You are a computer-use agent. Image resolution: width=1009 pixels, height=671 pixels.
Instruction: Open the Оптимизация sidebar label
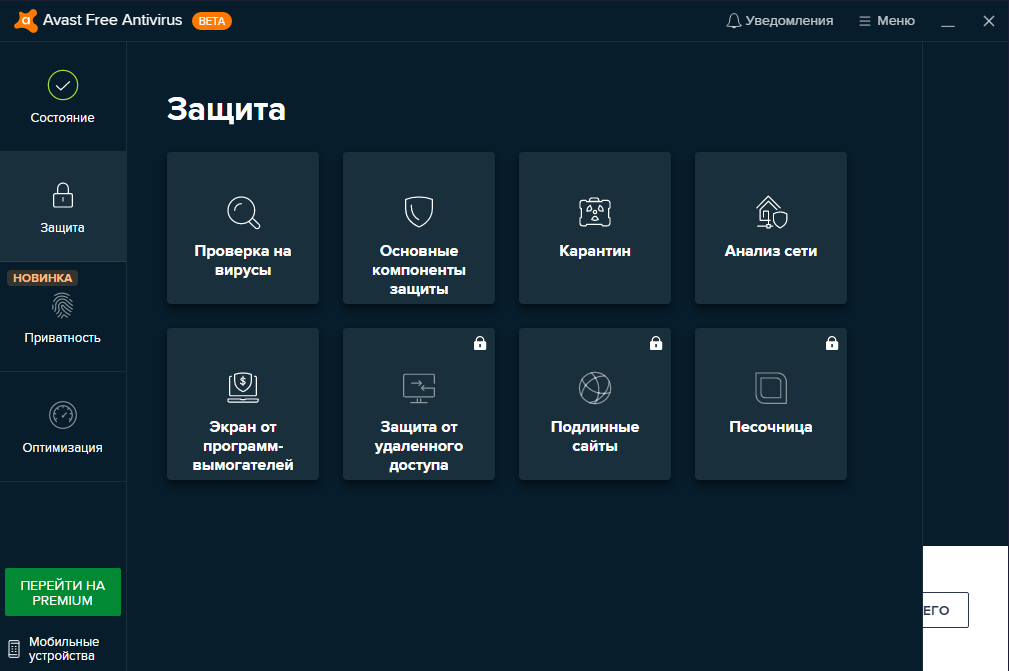coord(62,448)
